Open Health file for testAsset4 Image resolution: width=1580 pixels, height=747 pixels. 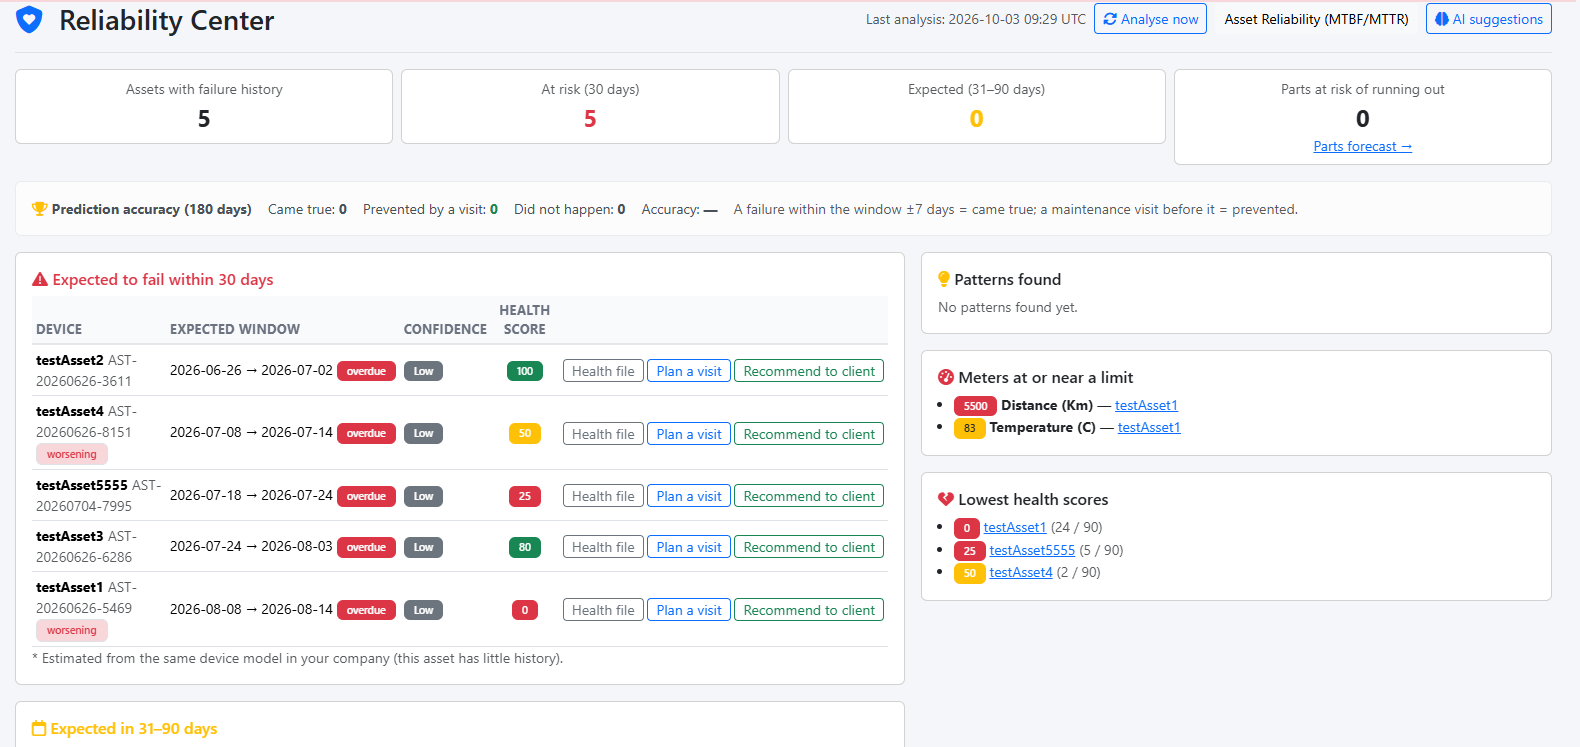click(603, 434)
